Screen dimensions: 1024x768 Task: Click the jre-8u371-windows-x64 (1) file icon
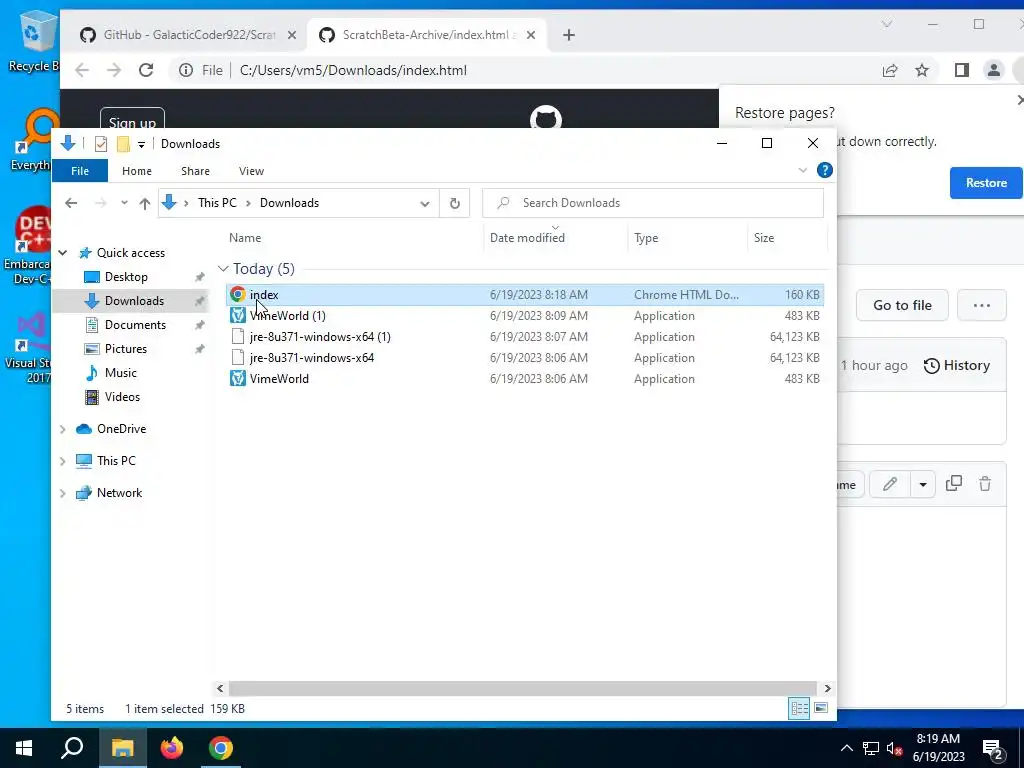pyautogui.click(x=238, y=336)
